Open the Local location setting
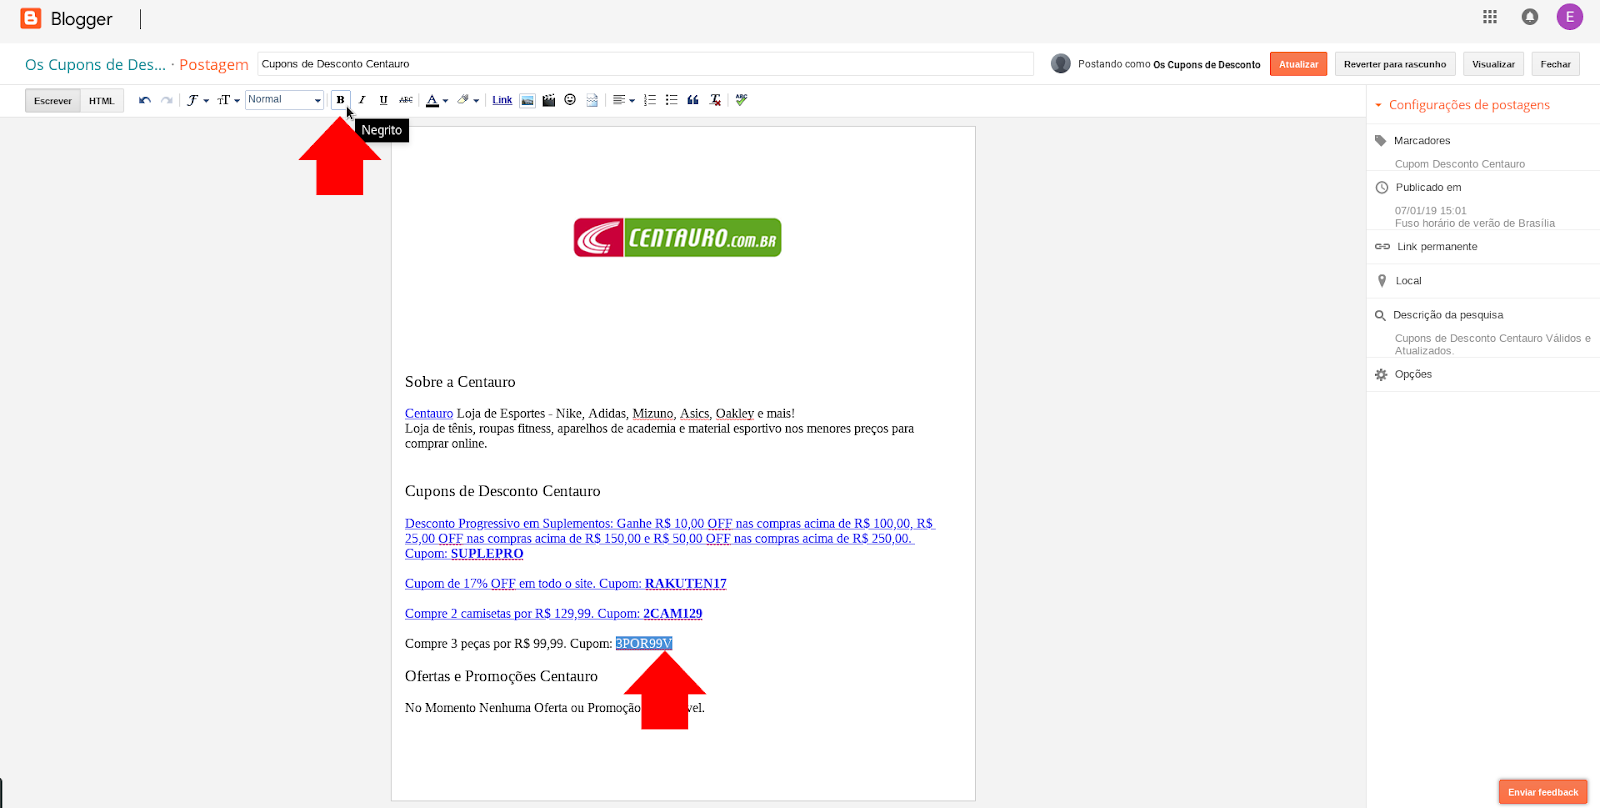The width and height of the screenshot is (1600, 808). point(1408,281)
